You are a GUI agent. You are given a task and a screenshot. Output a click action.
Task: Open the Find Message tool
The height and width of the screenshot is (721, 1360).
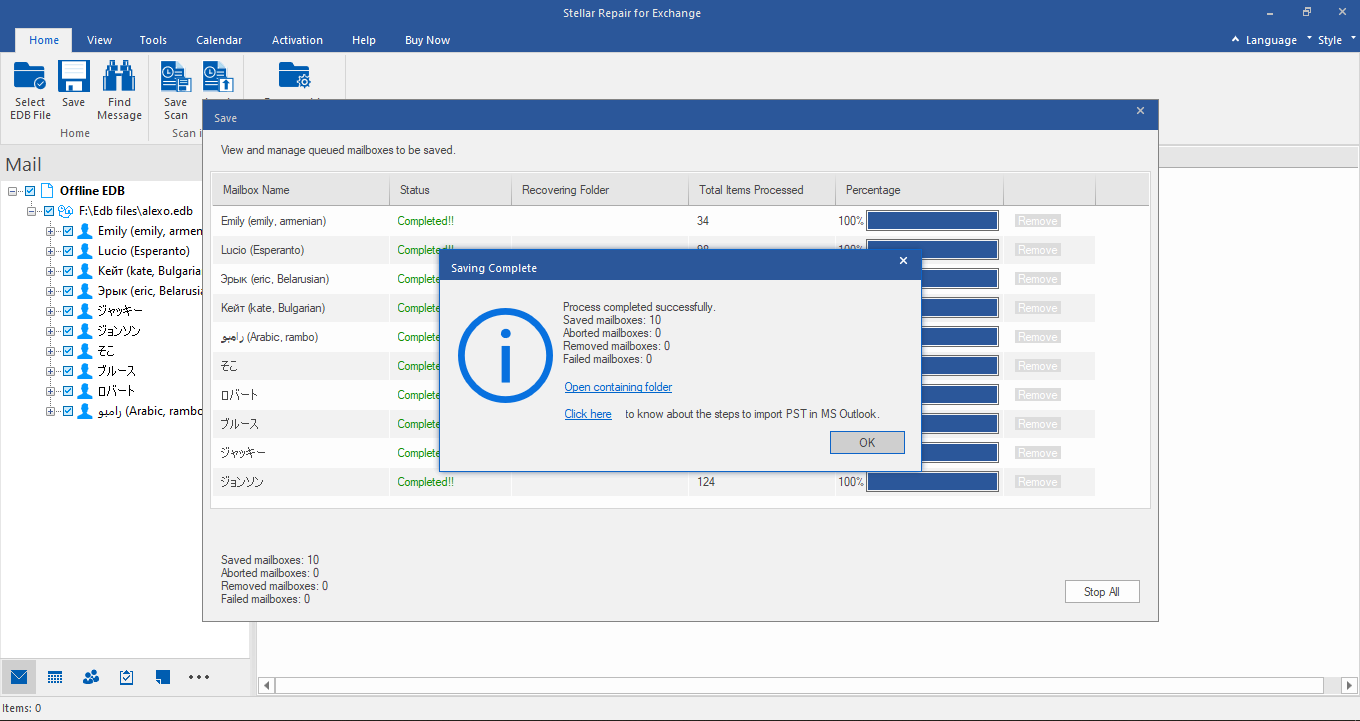pyautogui.click(x=120, y=91)
